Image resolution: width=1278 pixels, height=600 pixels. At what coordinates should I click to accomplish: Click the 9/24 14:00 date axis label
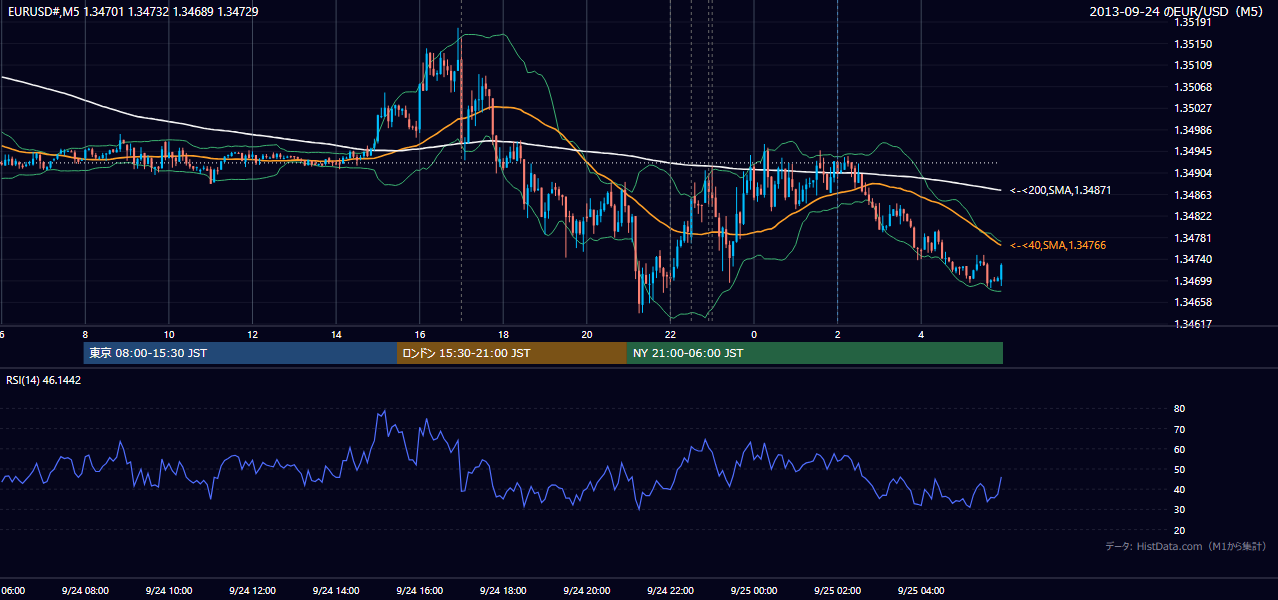tap(335, 591)
